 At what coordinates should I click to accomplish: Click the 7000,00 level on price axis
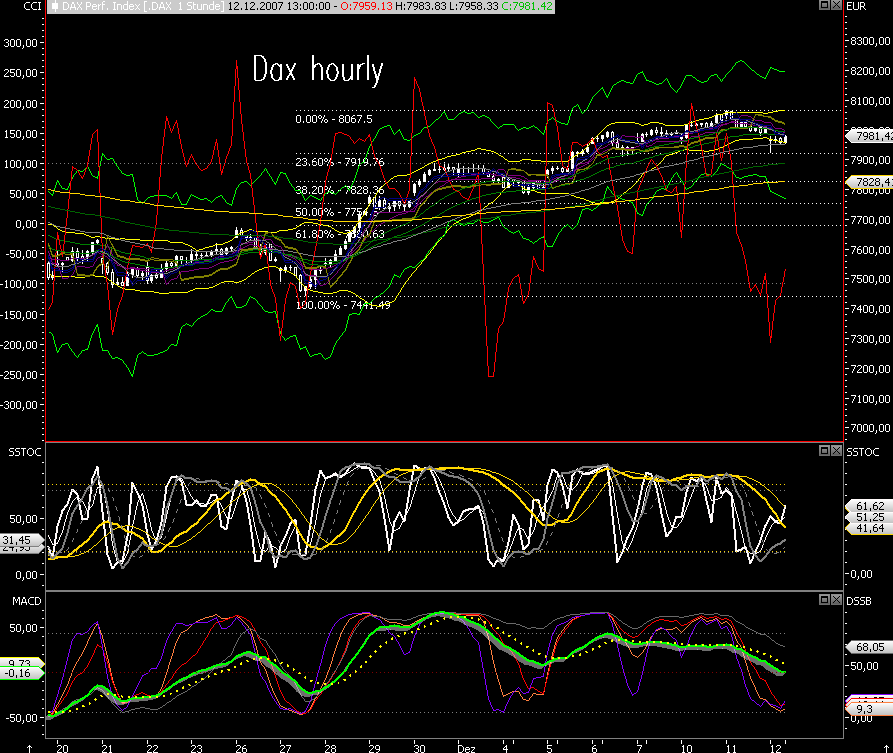(870, 428)
